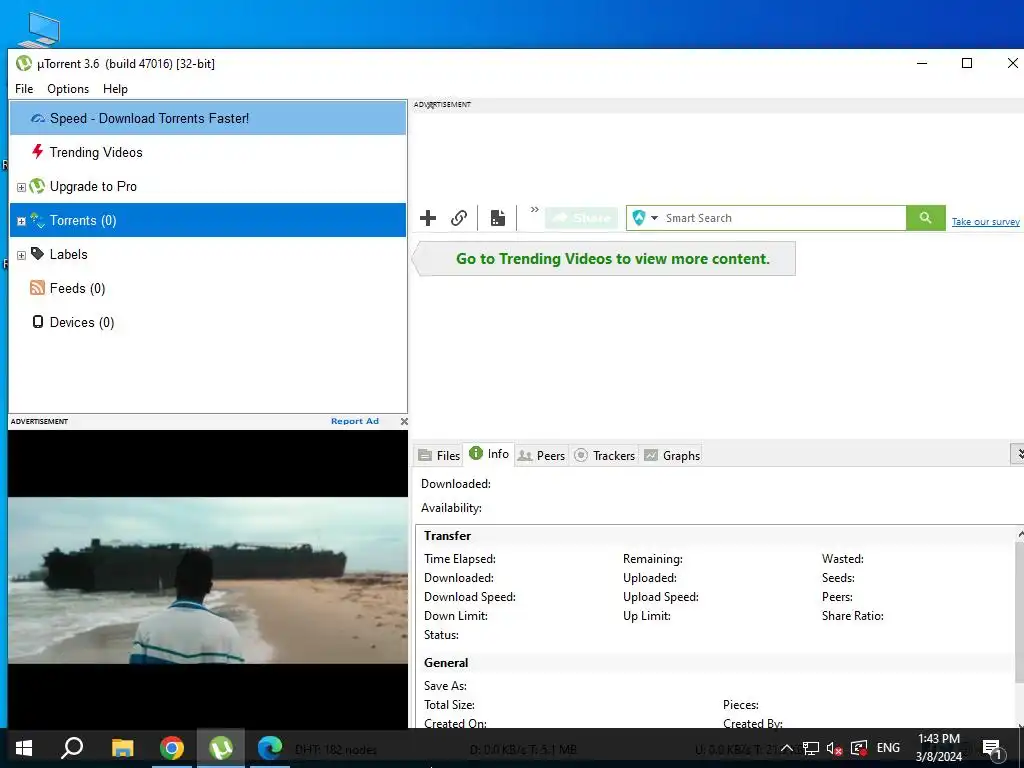Click the speedometer icon beside Speed
Image resolution: width=1024 pixels, height=768 pixels.
point(38,118)
